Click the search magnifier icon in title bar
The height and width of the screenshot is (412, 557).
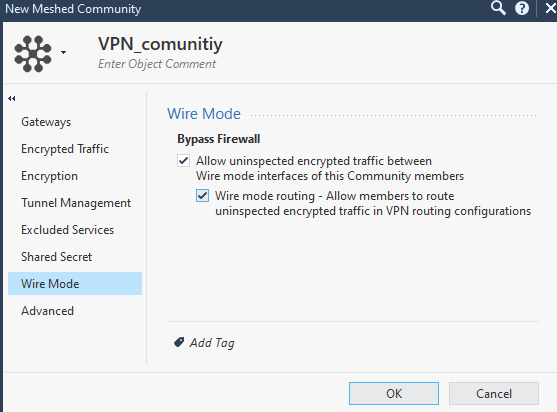(x=498, y=8)
